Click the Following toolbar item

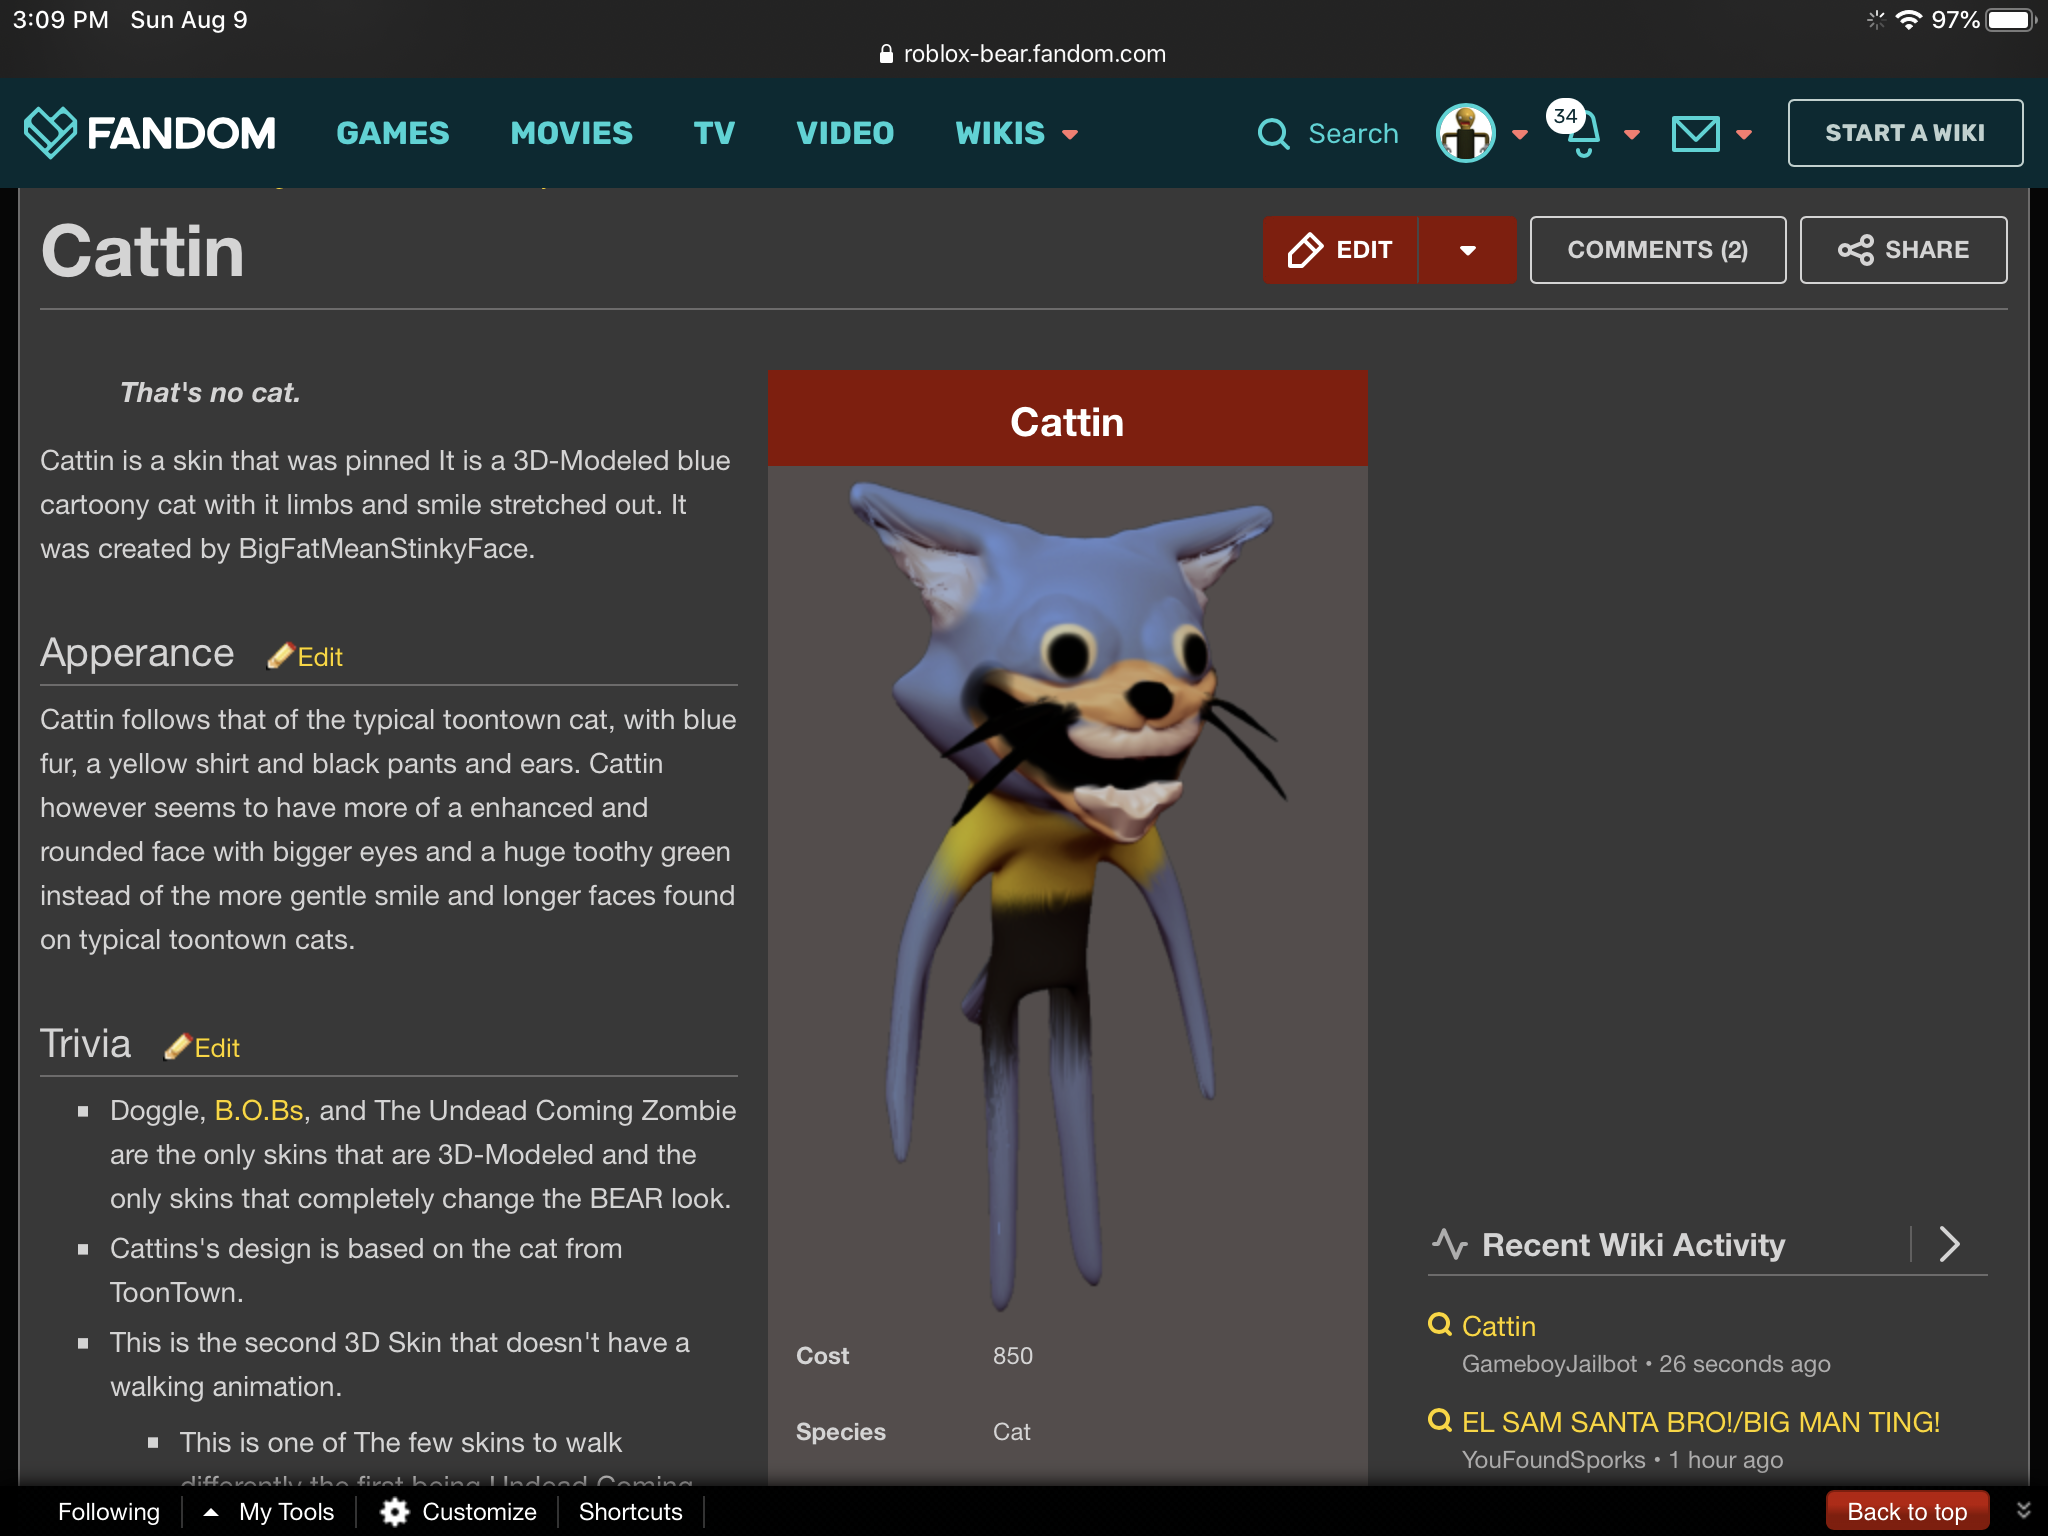pos(109,1512)
